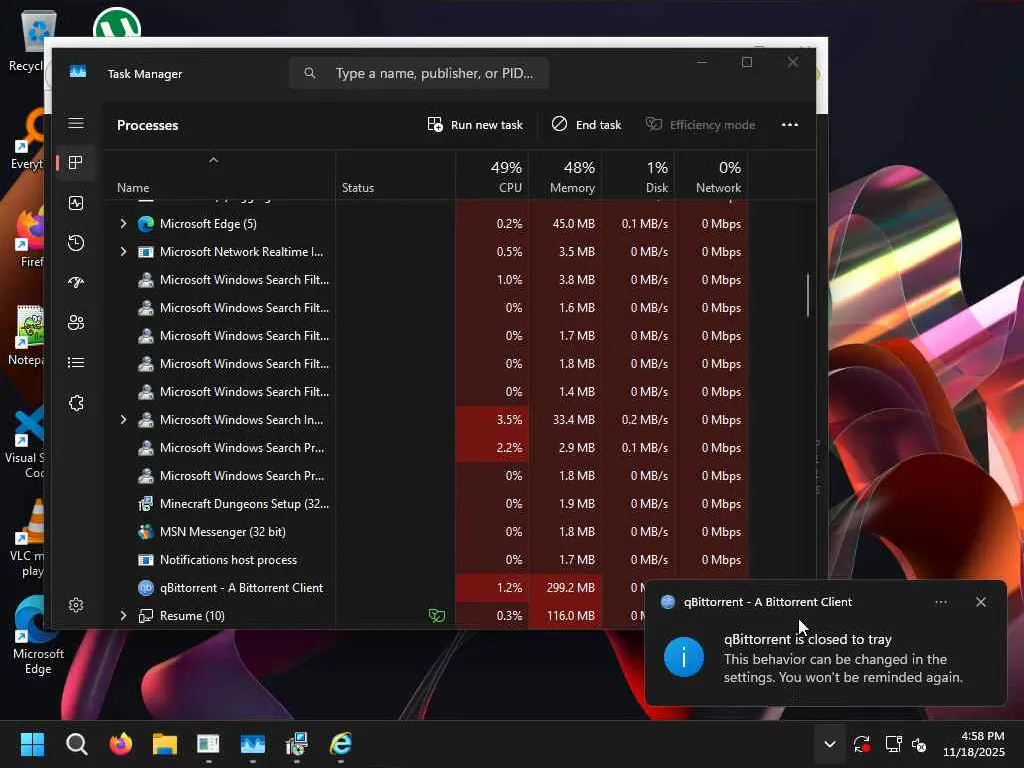Open Task Manager settings gear
The image size is (1024, 768).
pyautogui.click(x=76, y=605)
